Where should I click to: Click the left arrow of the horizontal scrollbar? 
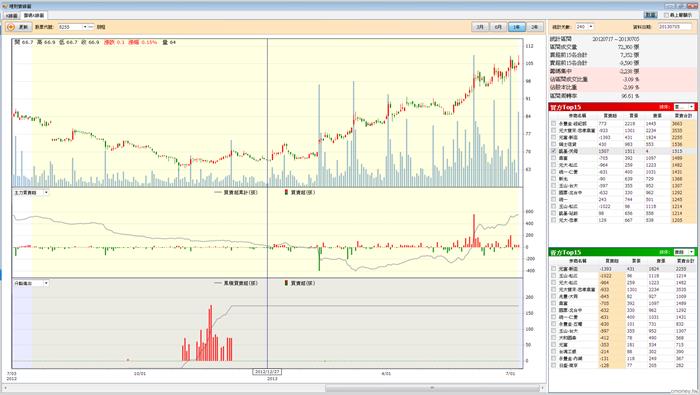(x=5, y=388)
